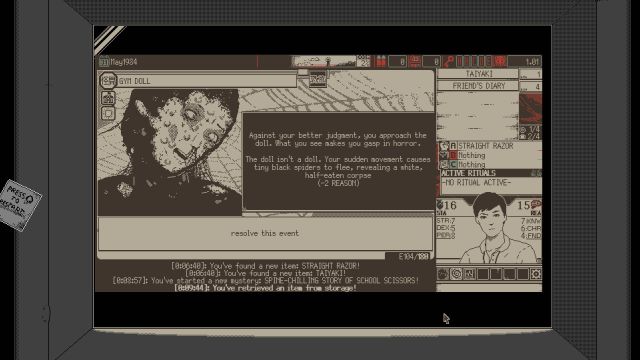
Task: Click the square icon below the house icon
Action: (x=108, y=113)
